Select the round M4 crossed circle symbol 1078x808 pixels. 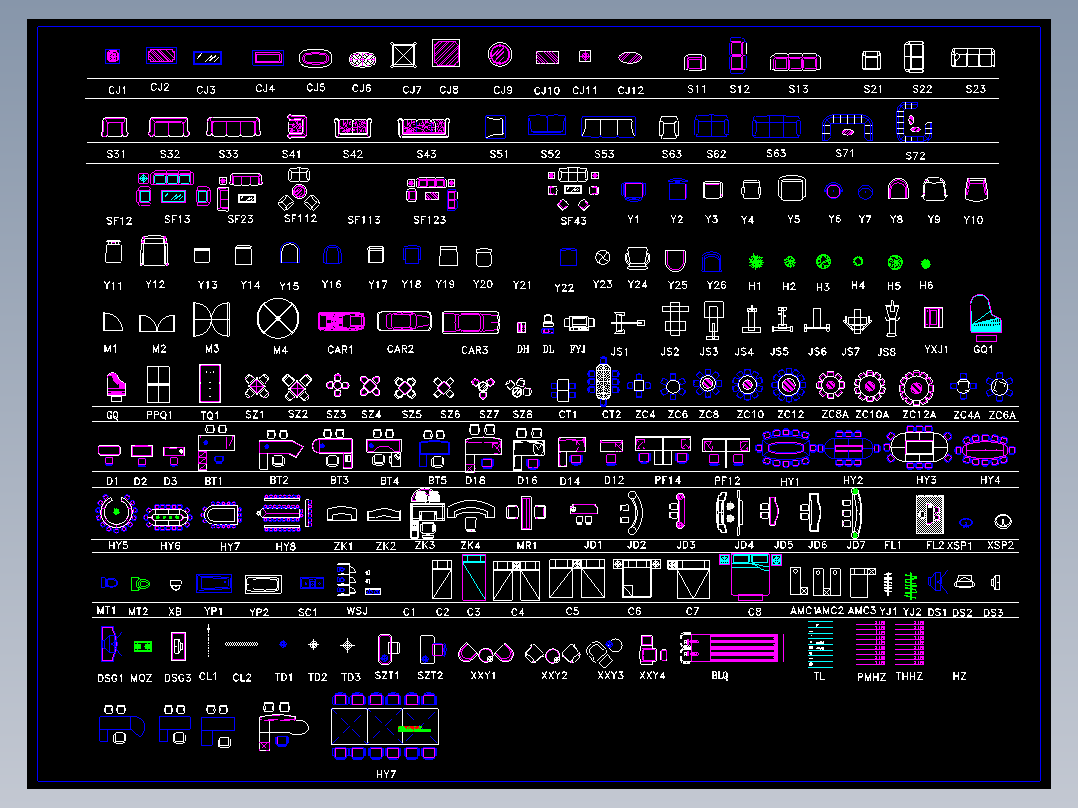[x=278, y=318]
